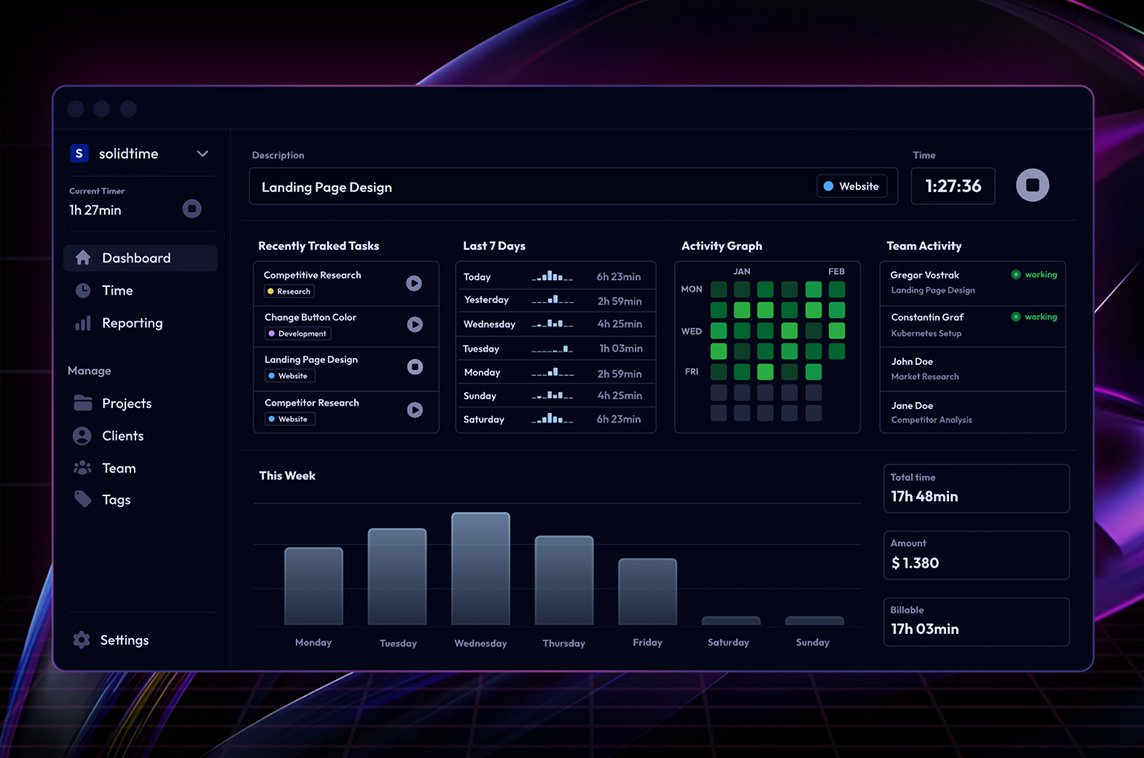Click the Projects folder icon

coord(83,403)
